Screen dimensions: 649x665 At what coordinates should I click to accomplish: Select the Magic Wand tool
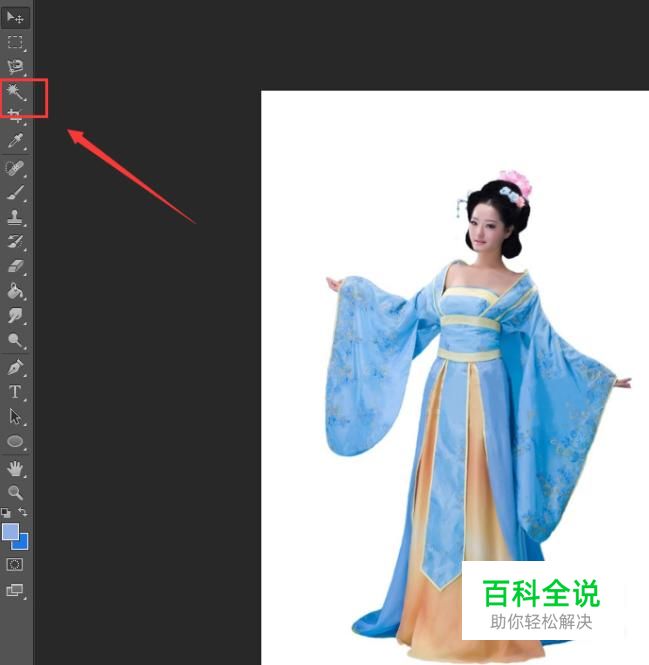pos(15,91)
